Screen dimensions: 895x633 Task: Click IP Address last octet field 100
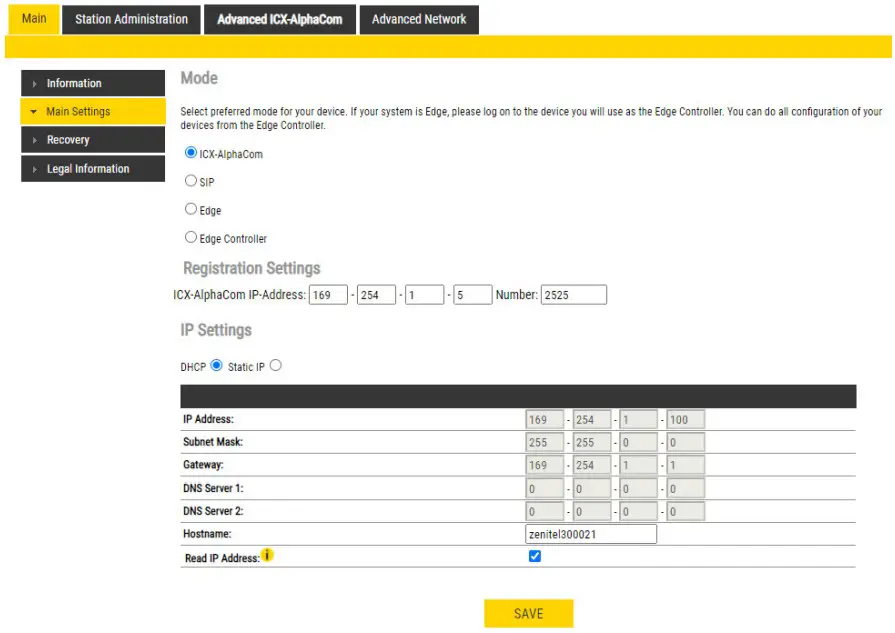click(686, 420)
